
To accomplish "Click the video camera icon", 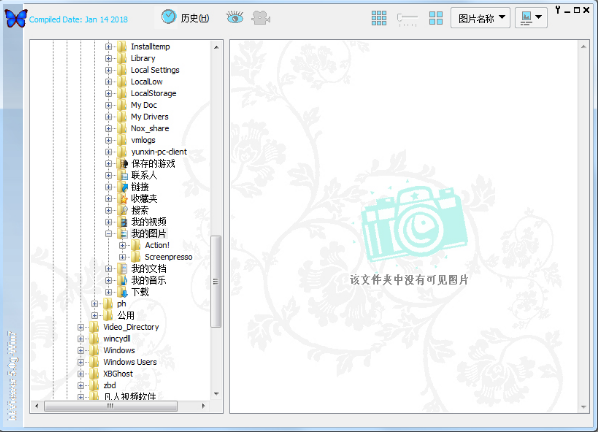I will tap(261, 18).
